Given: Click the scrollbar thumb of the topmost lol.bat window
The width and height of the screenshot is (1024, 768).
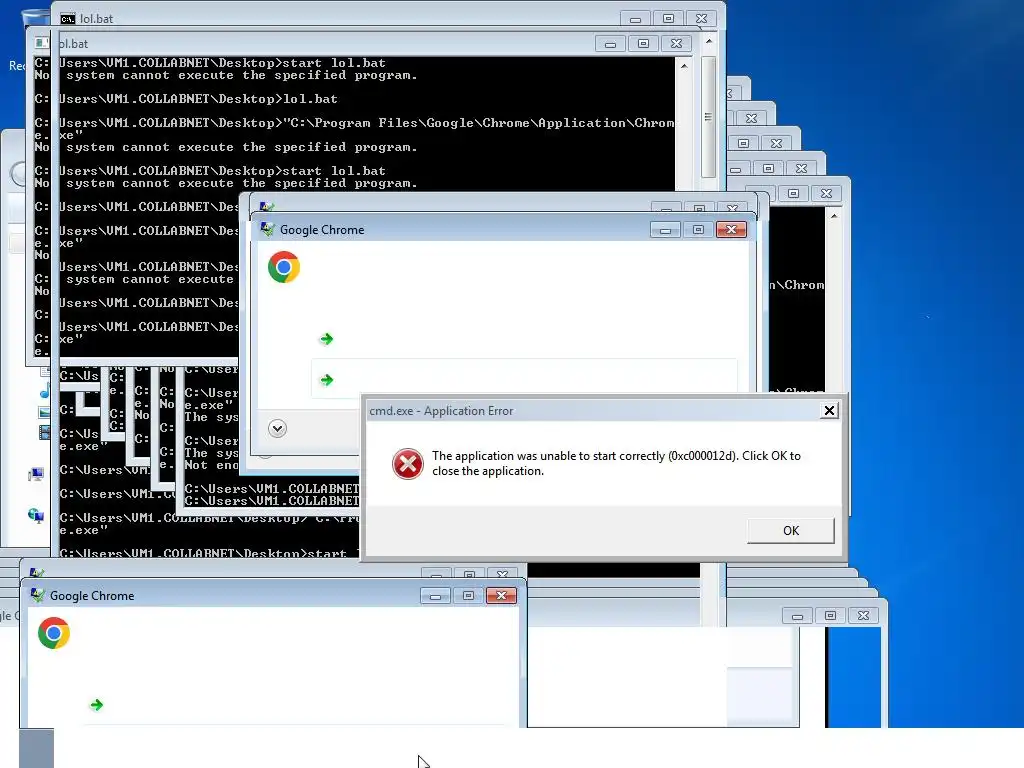Looking at the screenshot, I should pyautogui.click(x=709, y=117).
